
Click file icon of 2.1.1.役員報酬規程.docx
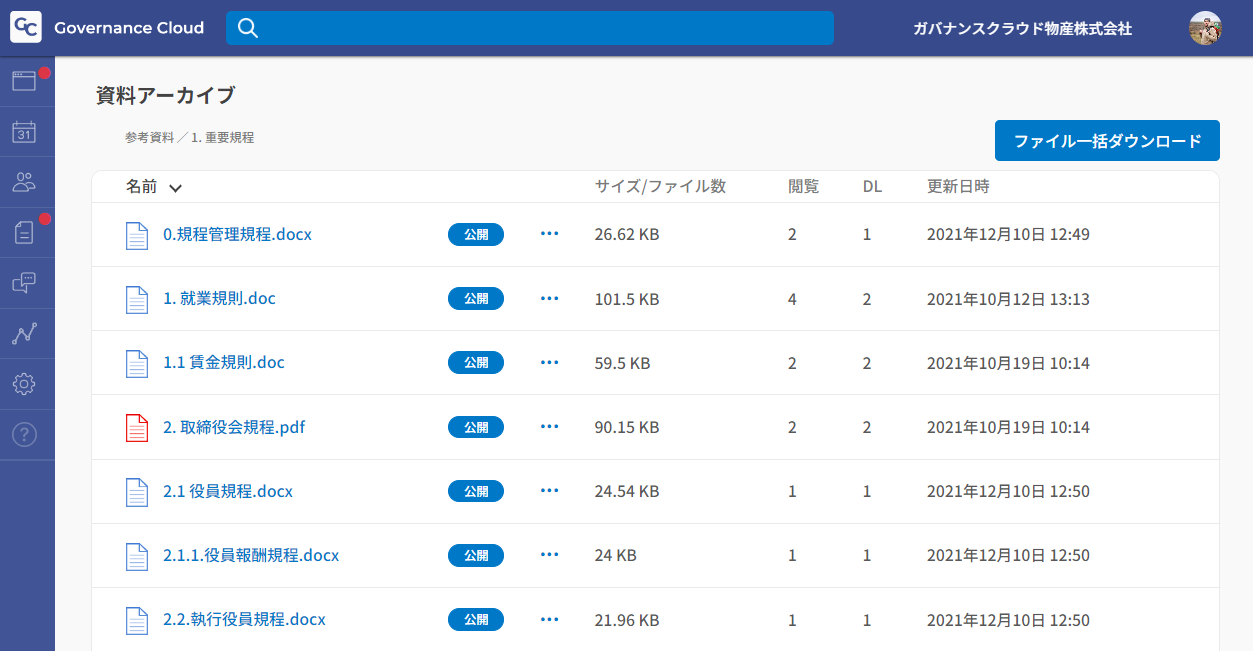click(137, 555)
